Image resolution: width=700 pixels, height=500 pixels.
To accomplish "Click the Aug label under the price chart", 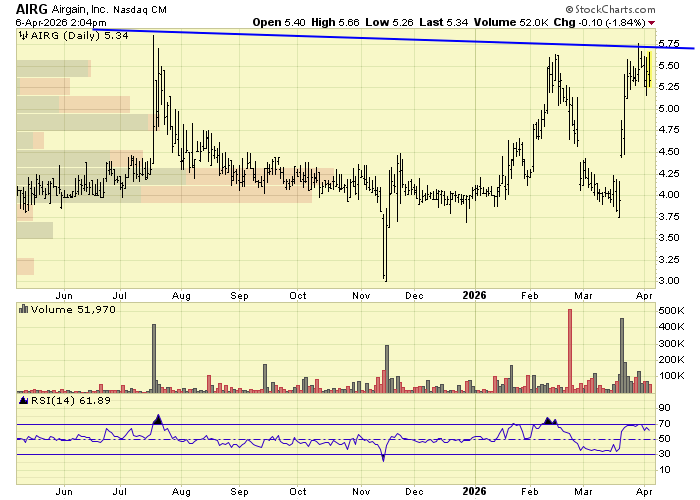I will [x=181, y=296].
